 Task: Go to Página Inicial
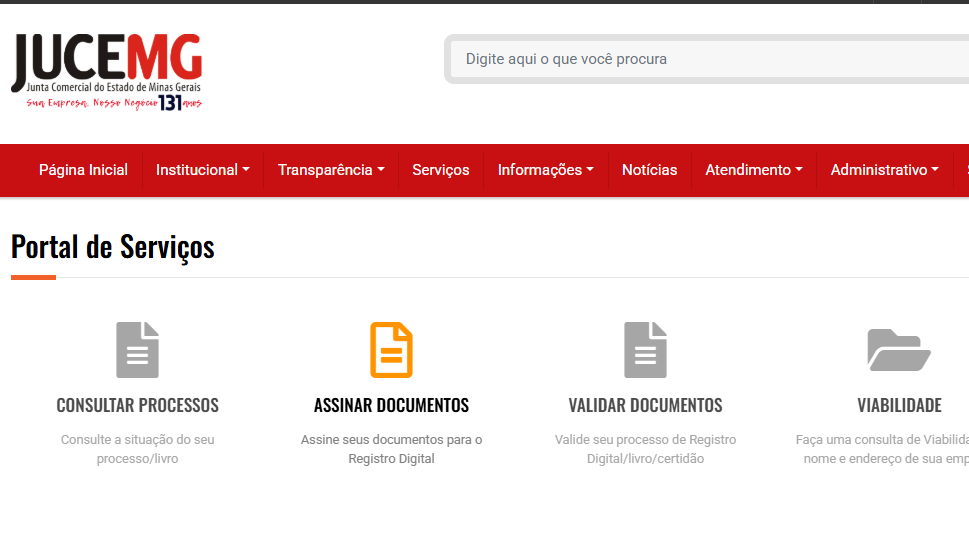tap(83, 170)
